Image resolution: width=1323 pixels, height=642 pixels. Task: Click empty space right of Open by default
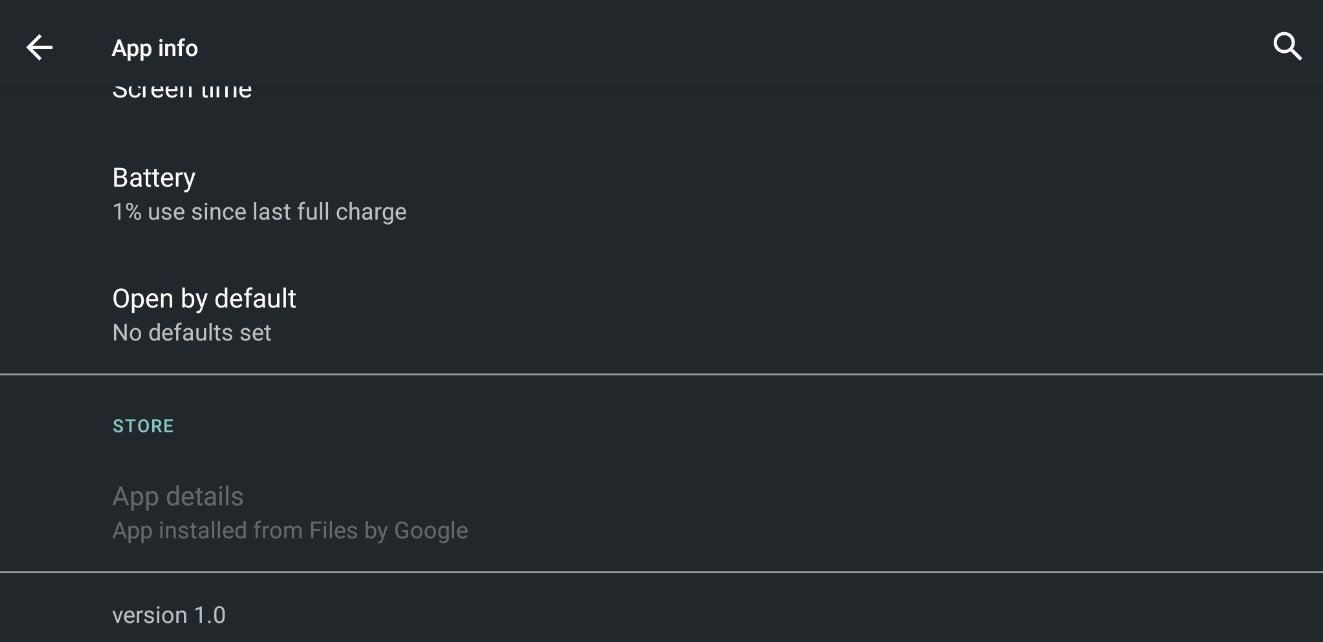click(x=850, y=314)
